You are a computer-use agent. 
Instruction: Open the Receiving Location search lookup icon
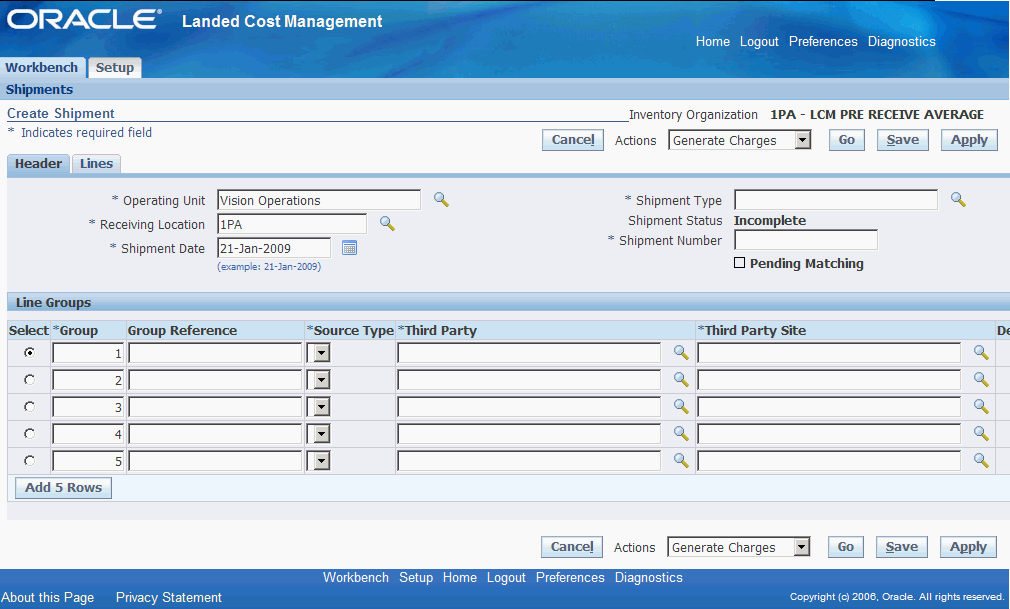[x=387, y=224]
